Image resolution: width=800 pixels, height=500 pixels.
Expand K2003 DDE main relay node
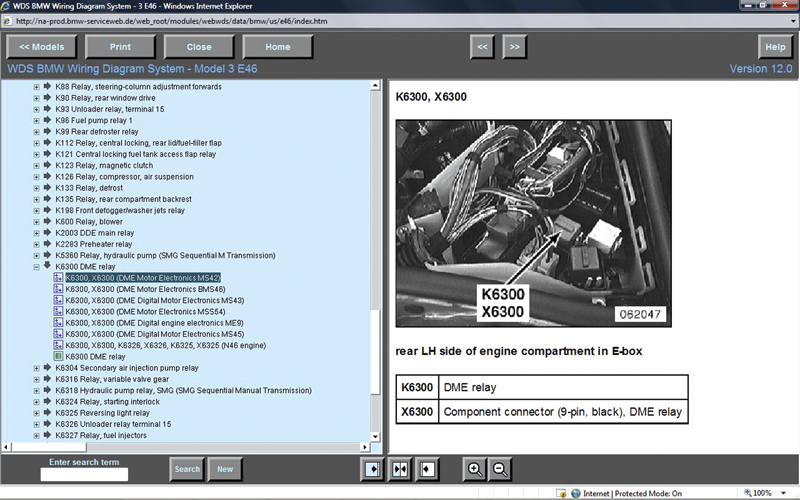36,233
